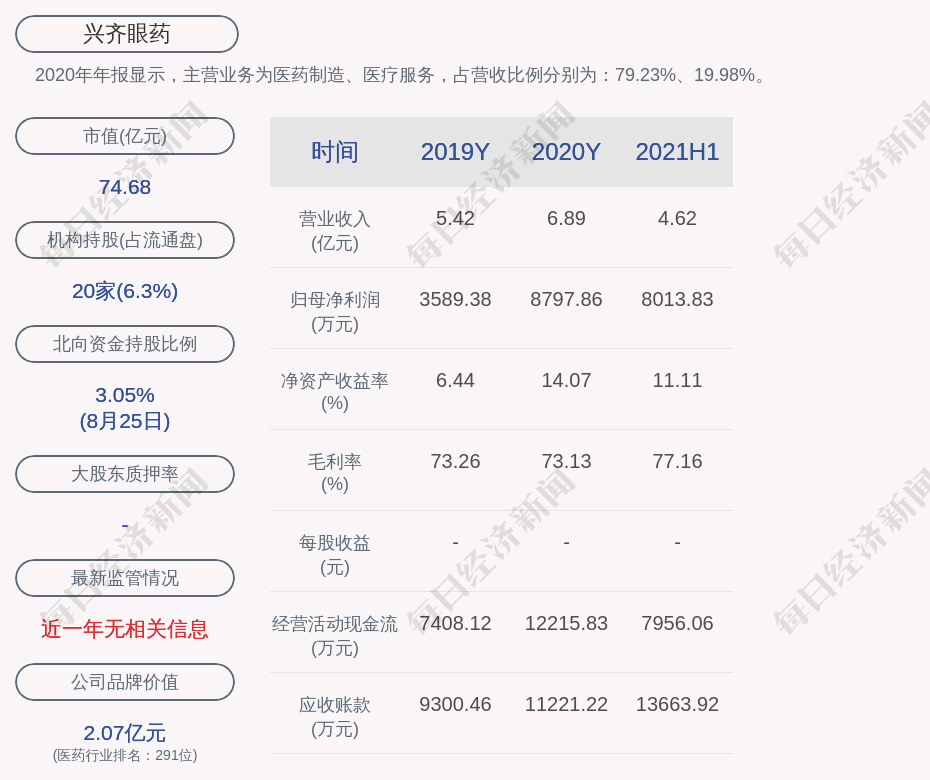Click the 兴齐眼药 company name label
Image resolution: width=930 pixels, height=780 pixels.
click(x=126, y=34)
